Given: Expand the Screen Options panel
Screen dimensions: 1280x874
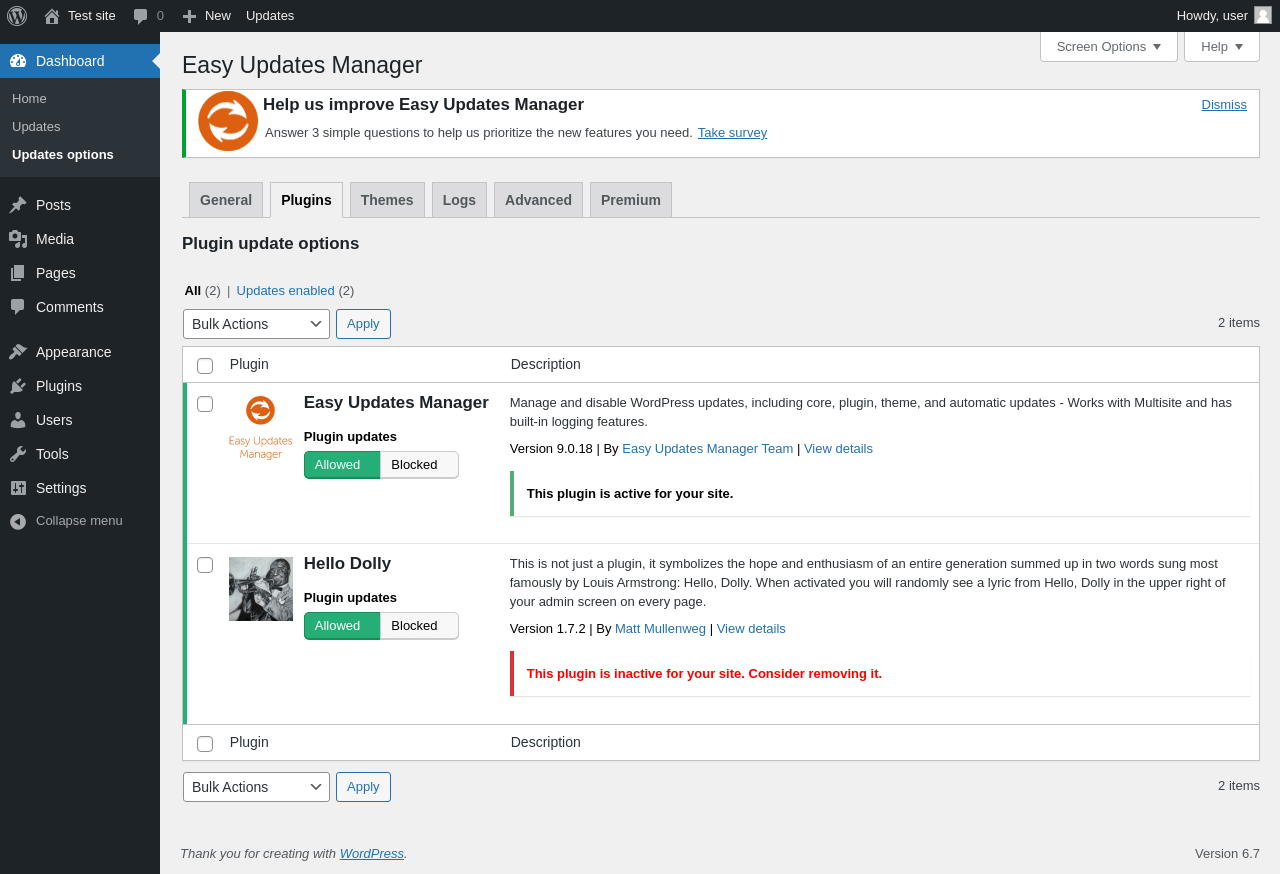Looking at the screenshot, I should pos(1108,46).
